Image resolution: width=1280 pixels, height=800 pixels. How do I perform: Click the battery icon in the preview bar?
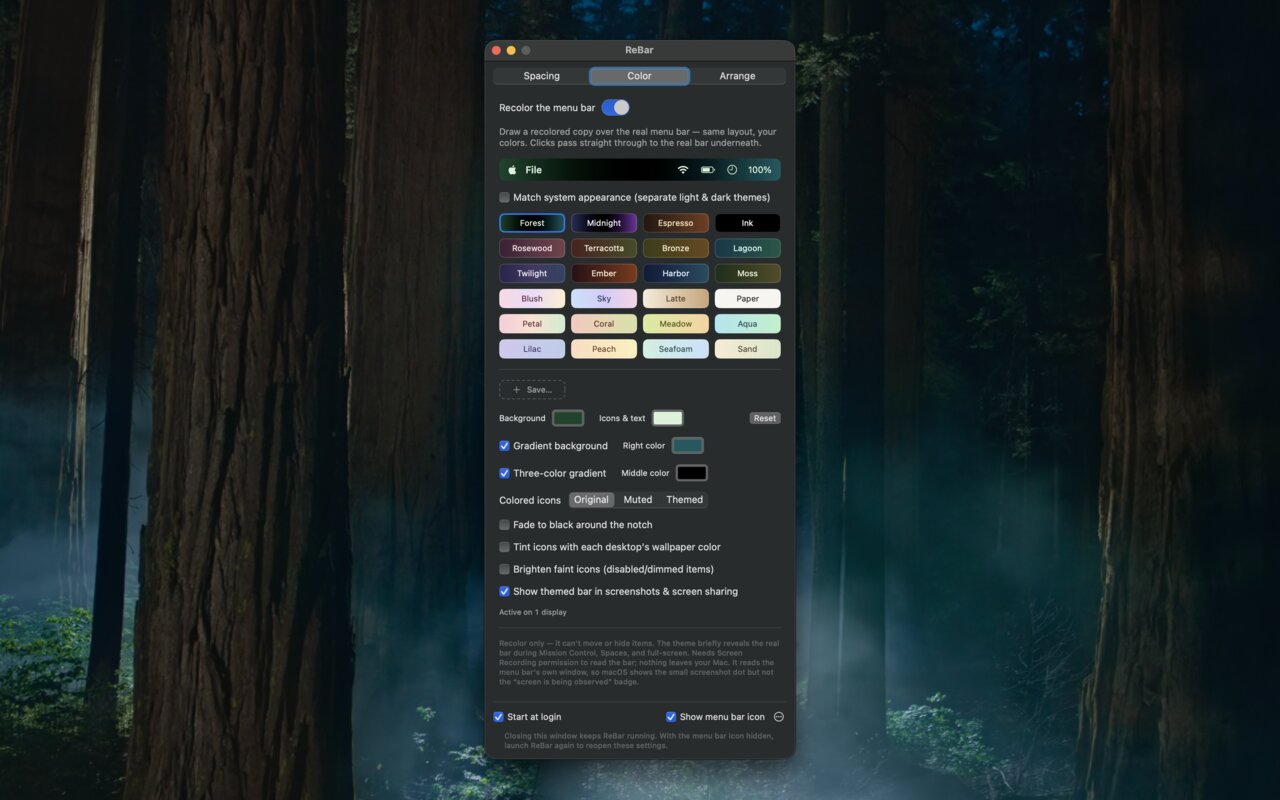pyautogui.click(x=707, y=170)
